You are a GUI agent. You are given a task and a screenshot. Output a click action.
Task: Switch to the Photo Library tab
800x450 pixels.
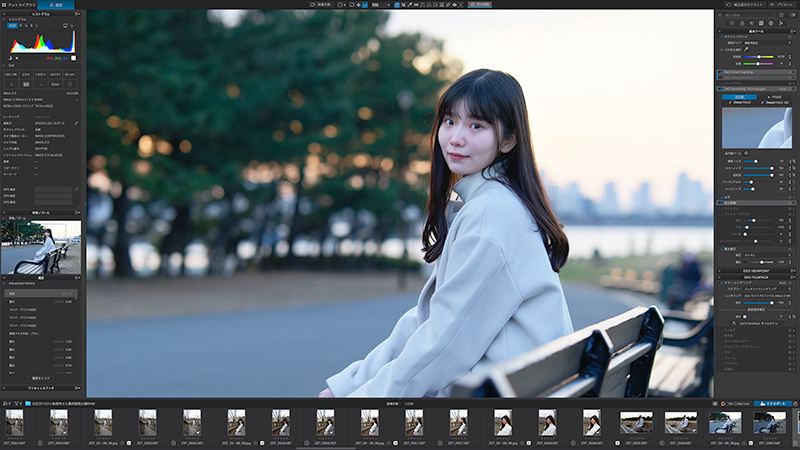pos(19,5)
